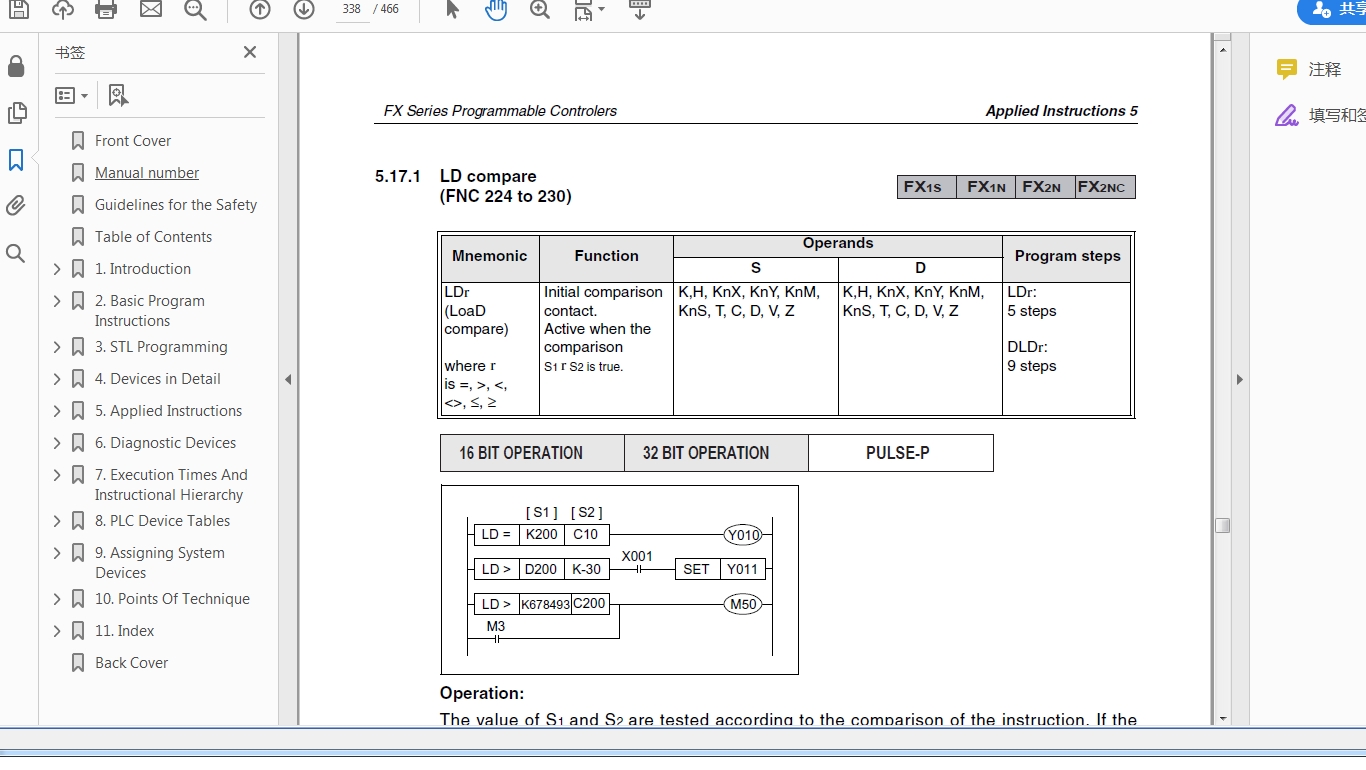The height and width of the screenshot is (770, 1366).
Task: Go to previous page with up arrow
Action: click(260, 9)
